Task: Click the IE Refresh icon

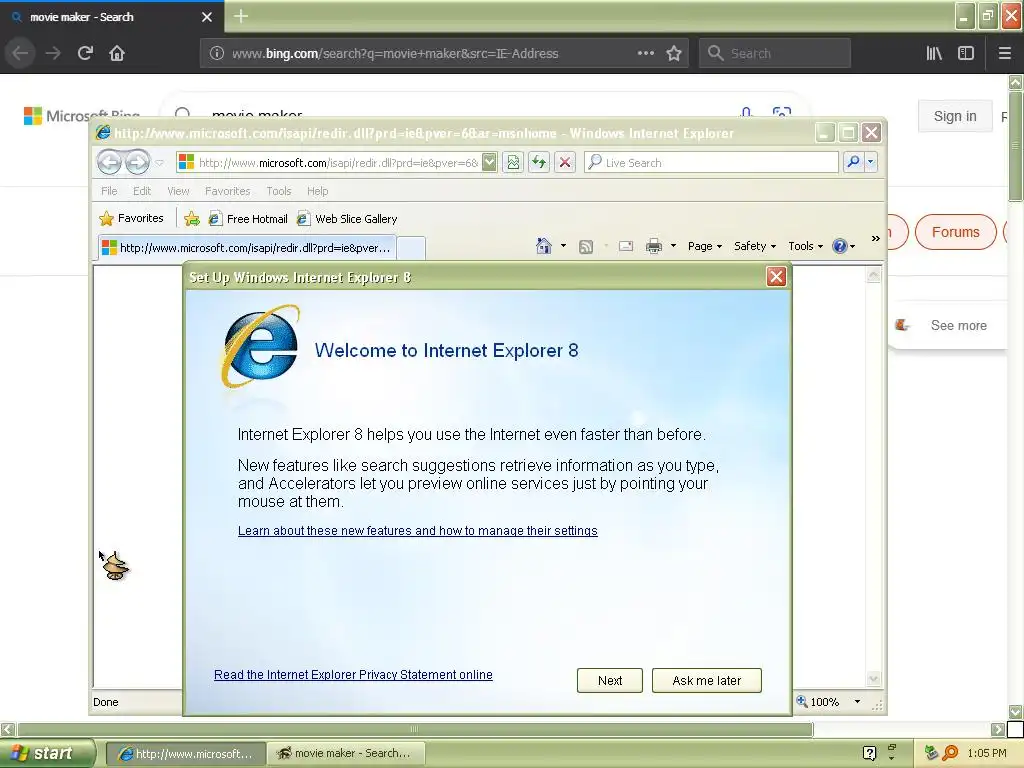Action: 539,163
